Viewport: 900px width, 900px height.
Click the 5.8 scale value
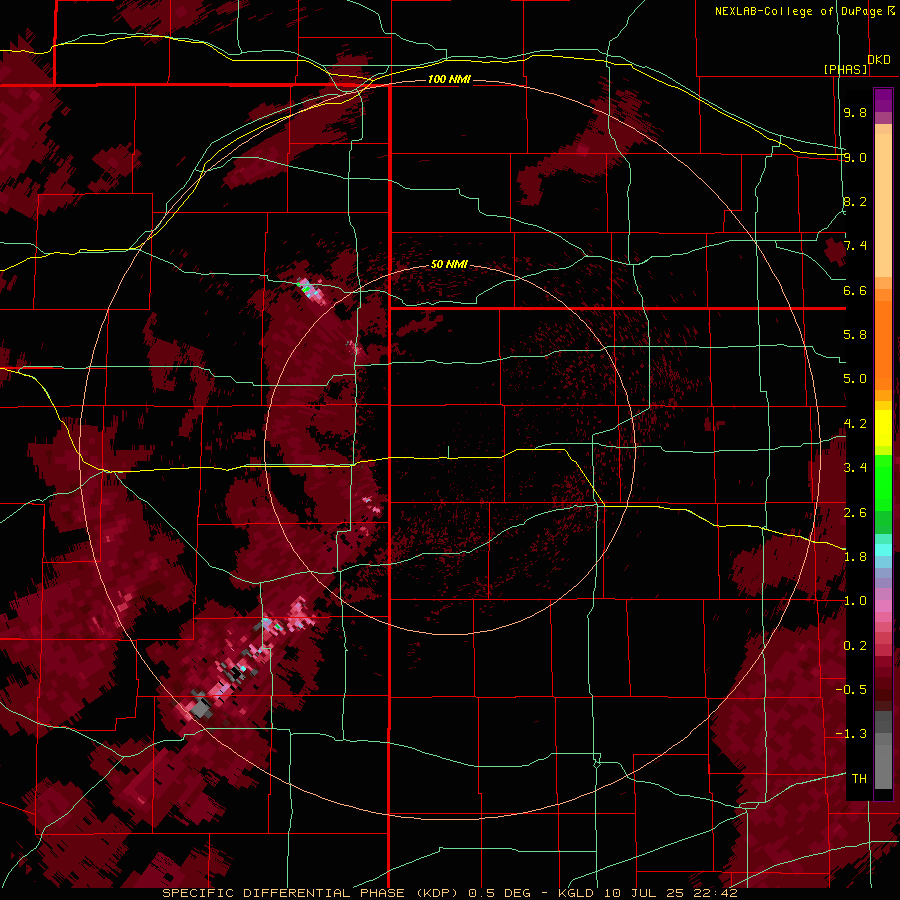(855, 335)
